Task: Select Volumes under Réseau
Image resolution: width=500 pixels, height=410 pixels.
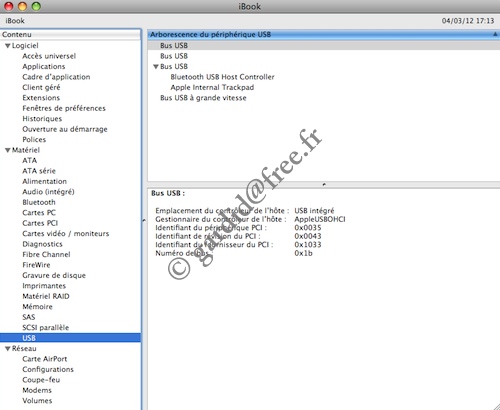Action: tap(37, 401)
